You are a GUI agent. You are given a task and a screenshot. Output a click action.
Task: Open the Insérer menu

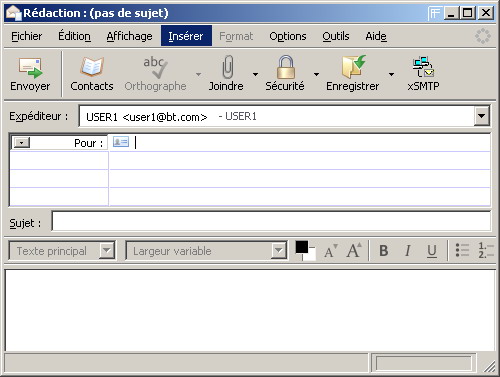[186, 36]
